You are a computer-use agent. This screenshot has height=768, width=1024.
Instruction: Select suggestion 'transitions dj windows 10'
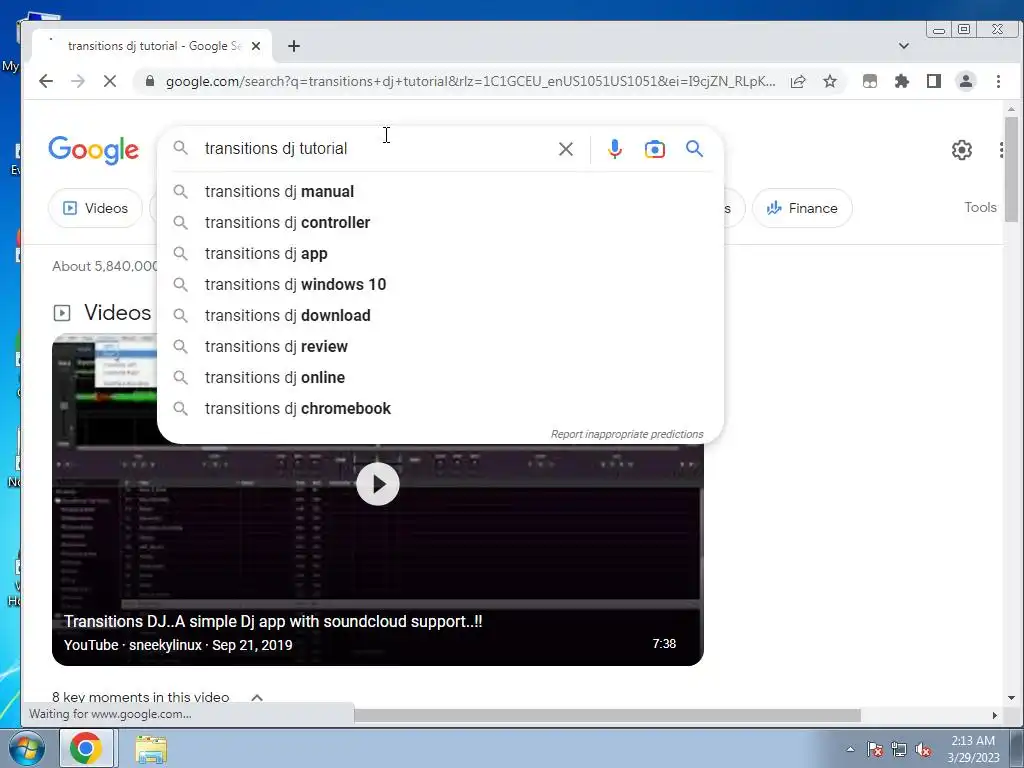tap(440, 285)
